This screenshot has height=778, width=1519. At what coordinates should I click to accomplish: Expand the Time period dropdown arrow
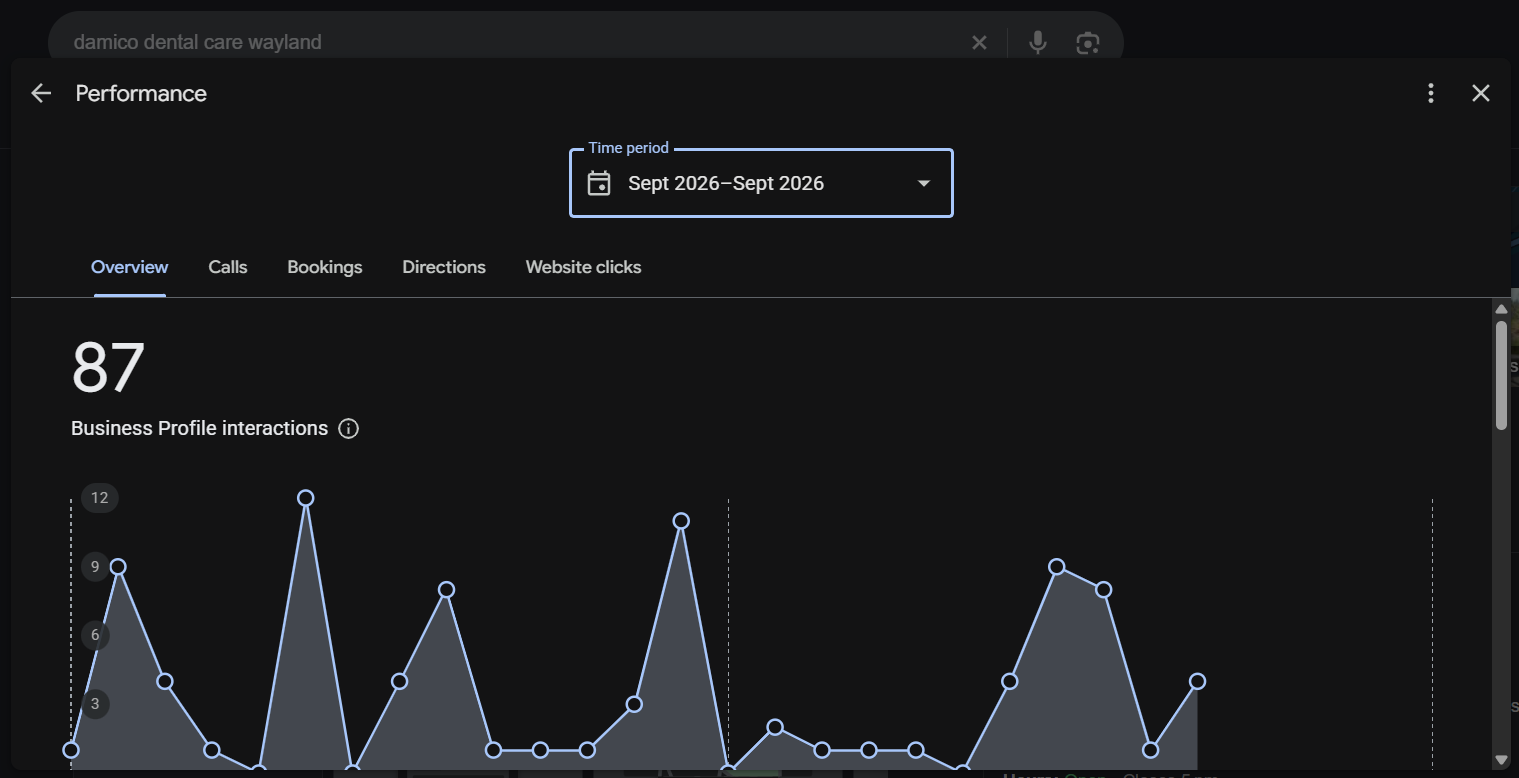click(924, 183)
